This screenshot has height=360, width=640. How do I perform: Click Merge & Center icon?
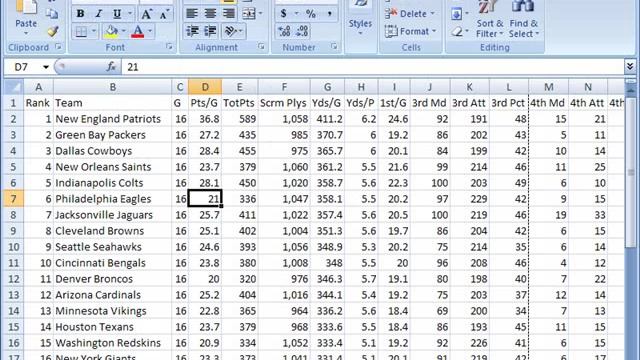(248, 14)
